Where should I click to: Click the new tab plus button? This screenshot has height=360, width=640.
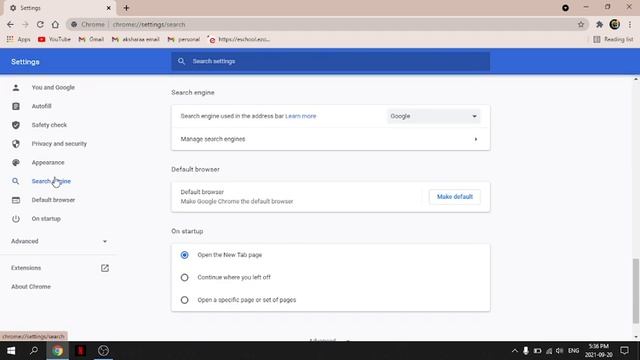pos(126,8)
